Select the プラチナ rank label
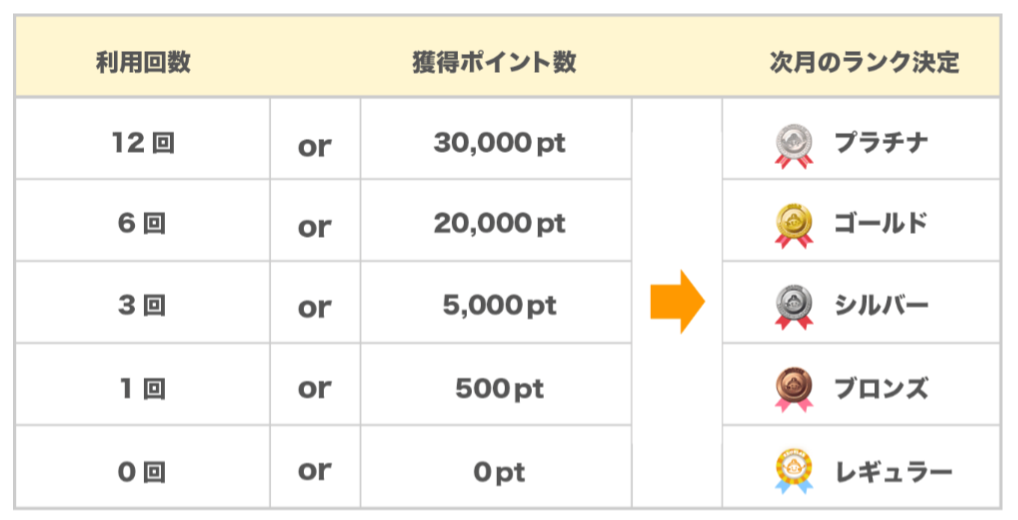 pos(880,142)
